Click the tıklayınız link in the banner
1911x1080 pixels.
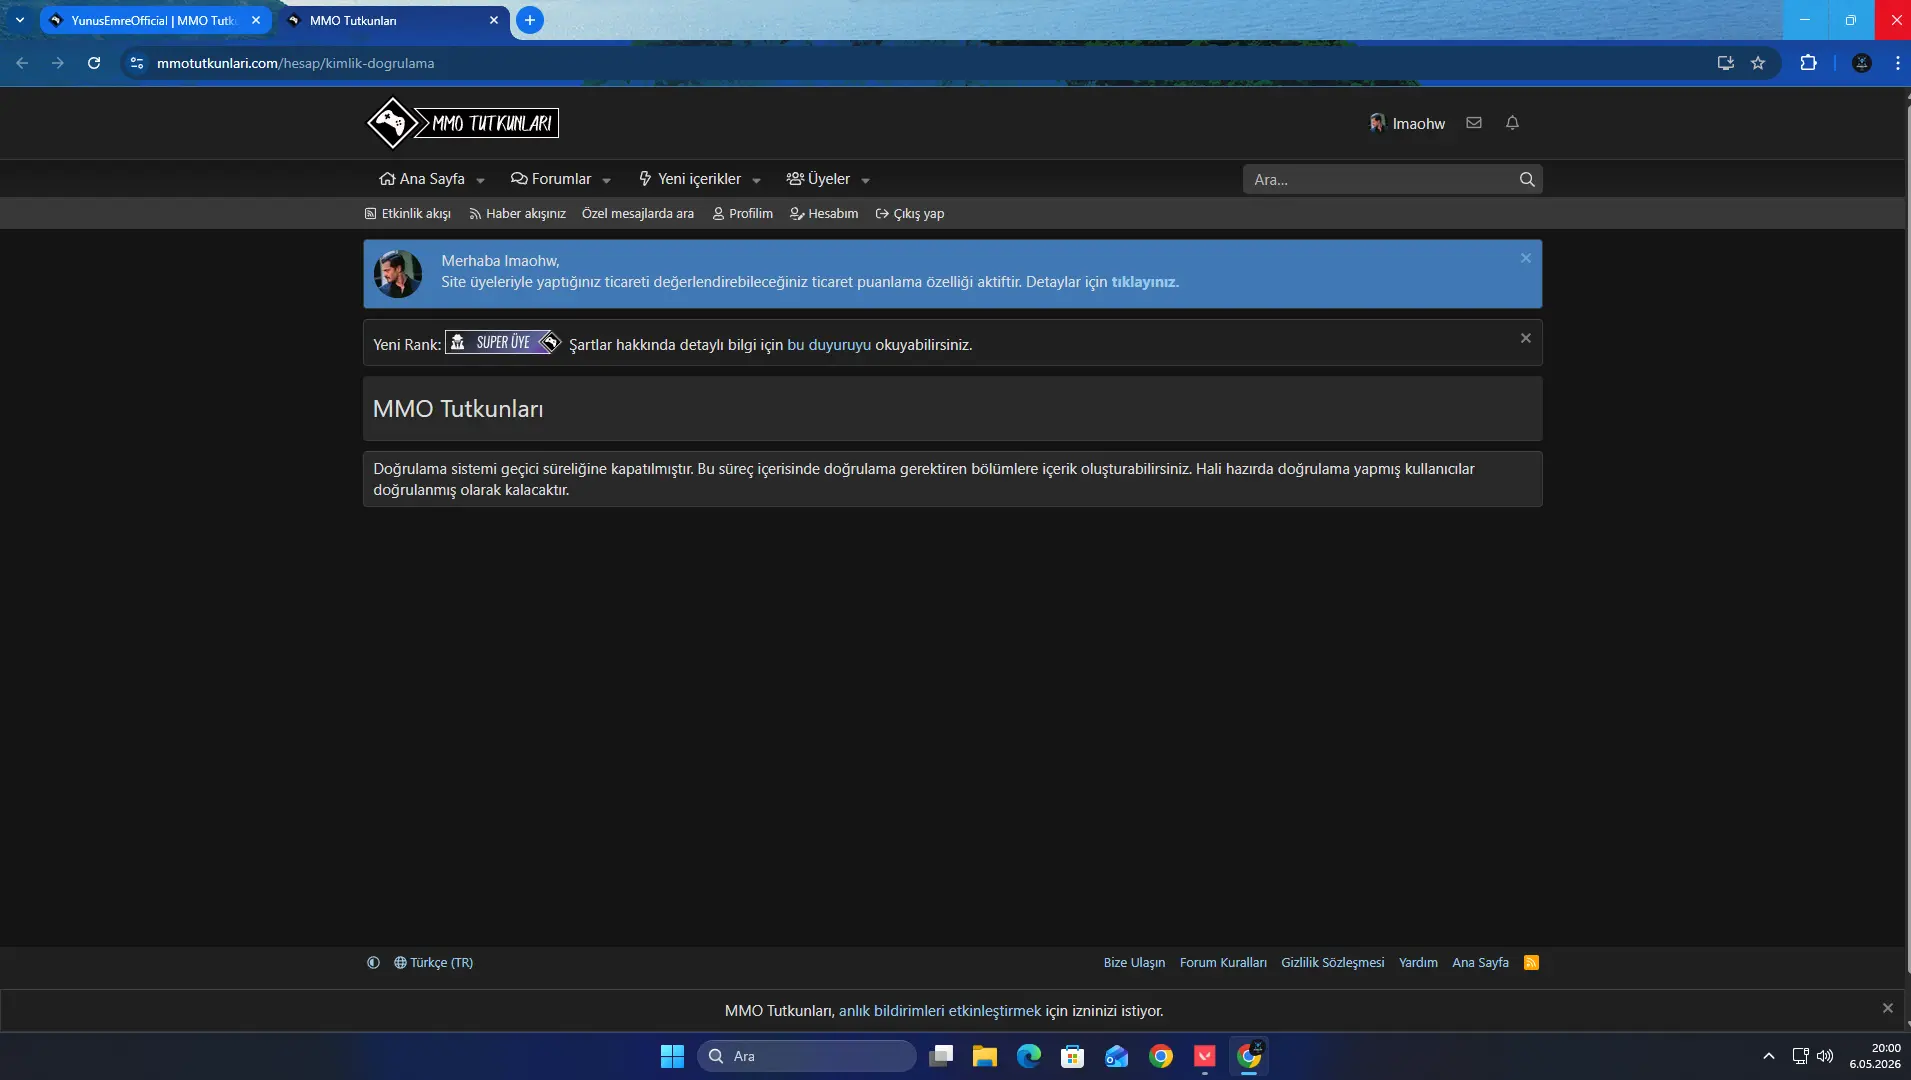coord(1145,283)
